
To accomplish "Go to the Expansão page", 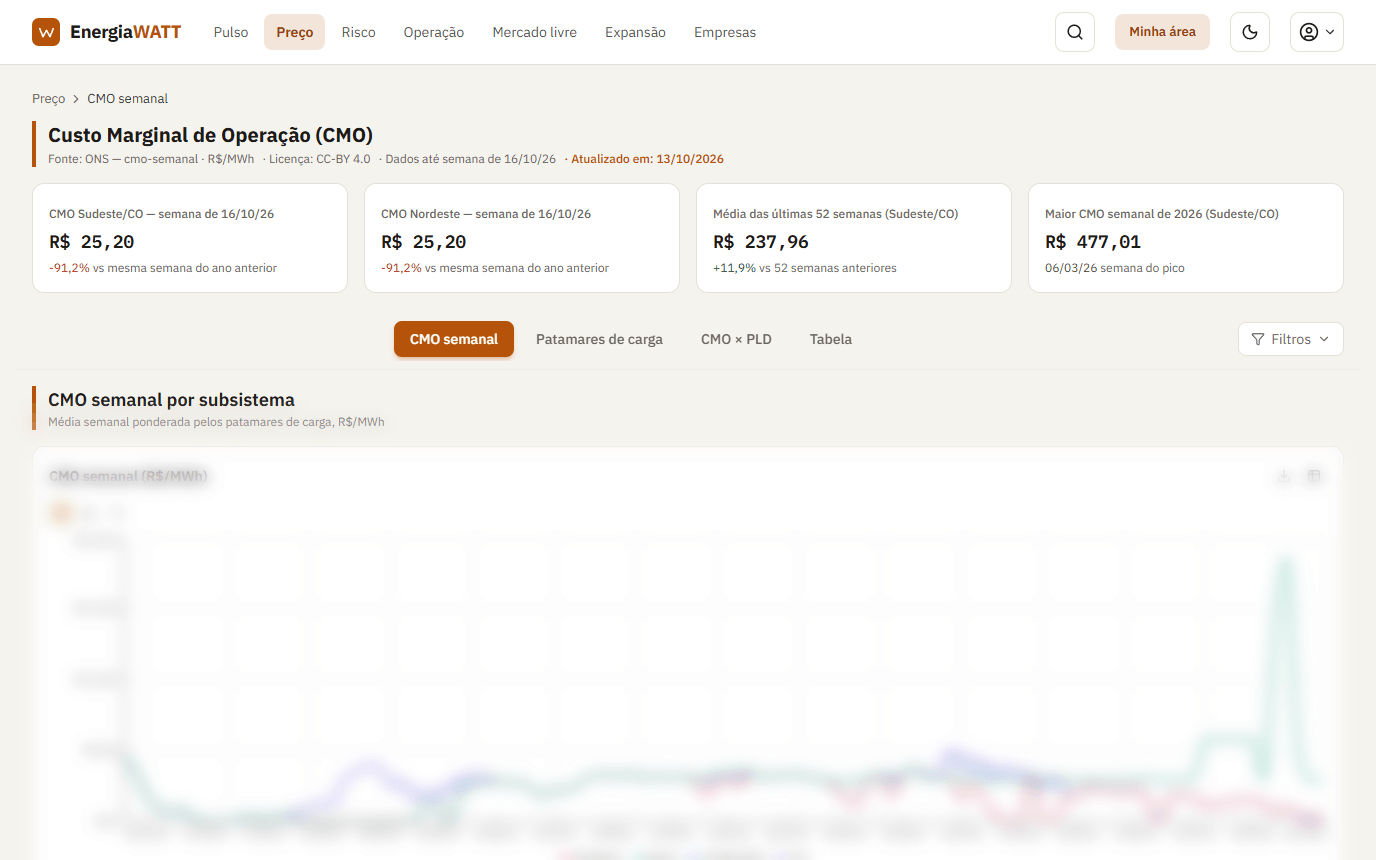I will [x=635, y=32].
